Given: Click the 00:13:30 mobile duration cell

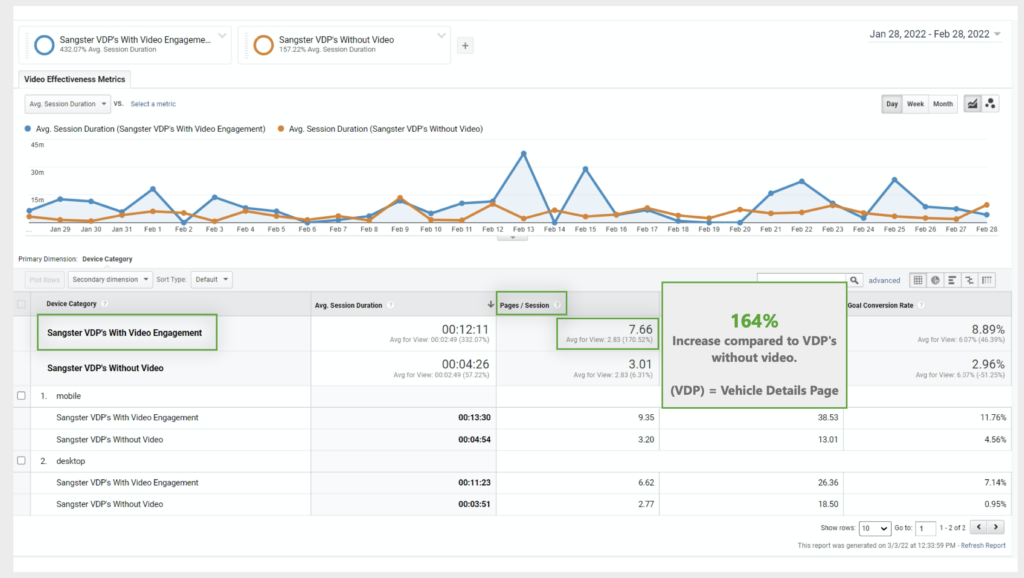Looking at the screenshot, I should tap(474, 417).
